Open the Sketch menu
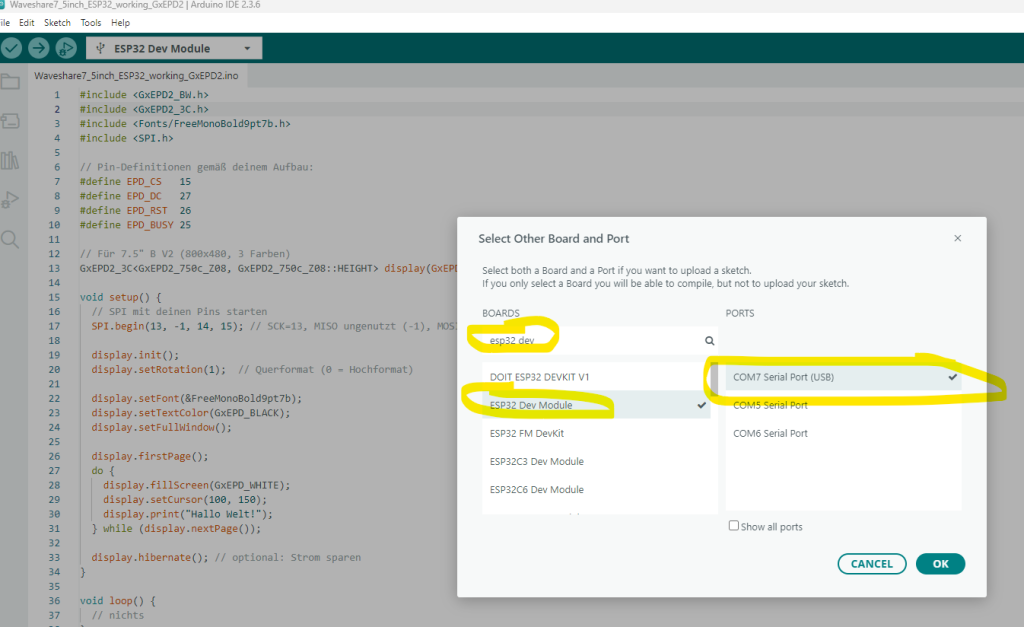 point(57,23)
